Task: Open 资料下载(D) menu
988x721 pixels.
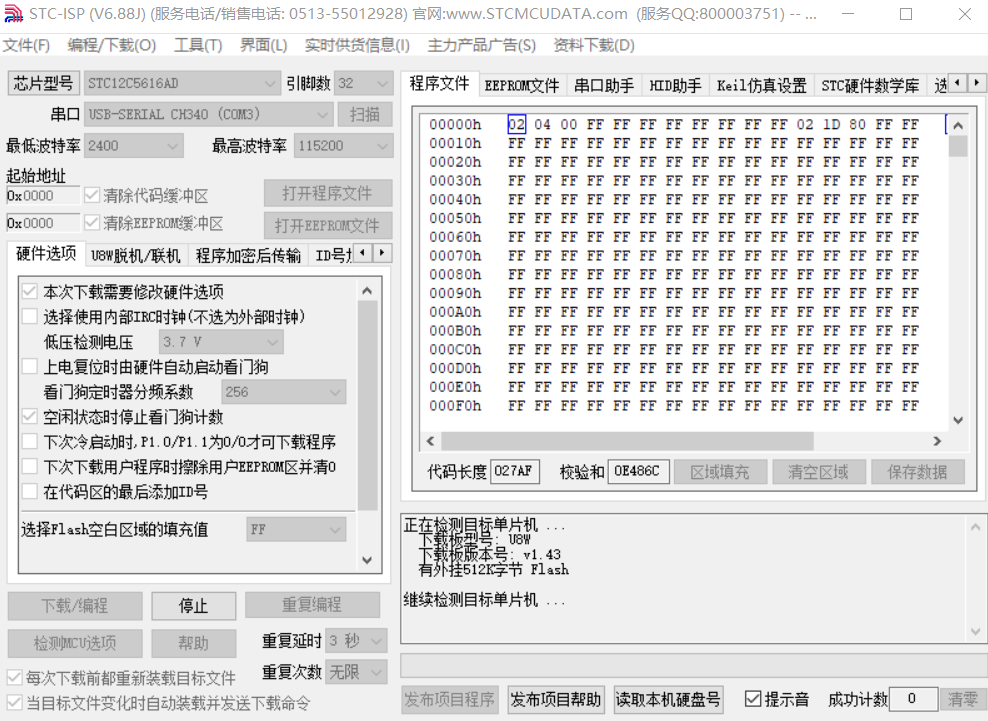Action: point(594,45)
